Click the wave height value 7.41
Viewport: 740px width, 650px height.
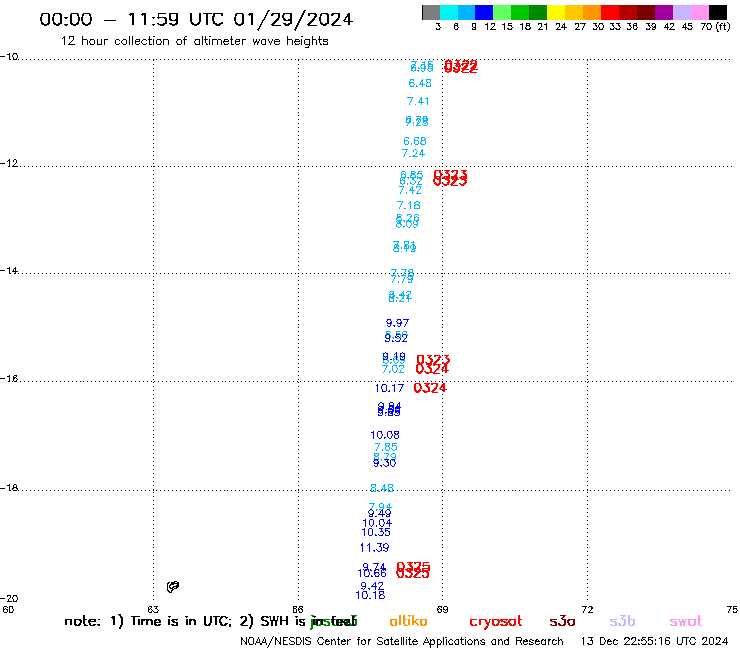[418, 101]
